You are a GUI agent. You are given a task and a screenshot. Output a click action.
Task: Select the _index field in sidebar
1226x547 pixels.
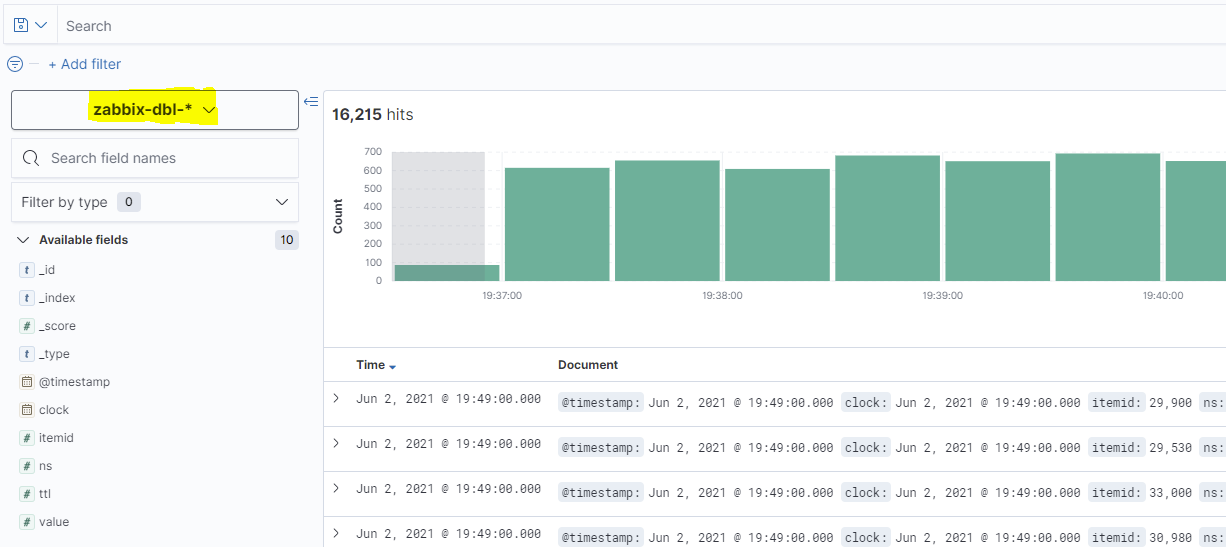(57, 298)
